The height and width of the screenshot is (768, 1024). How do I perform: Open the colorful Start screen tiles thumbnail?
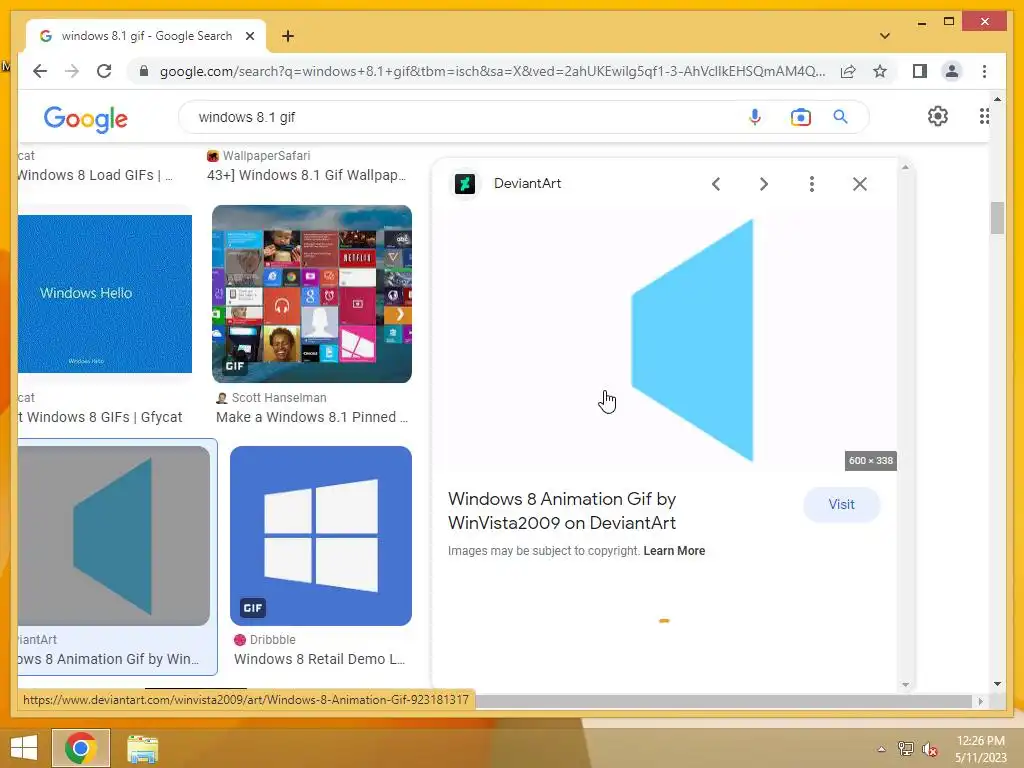point(312,294)
